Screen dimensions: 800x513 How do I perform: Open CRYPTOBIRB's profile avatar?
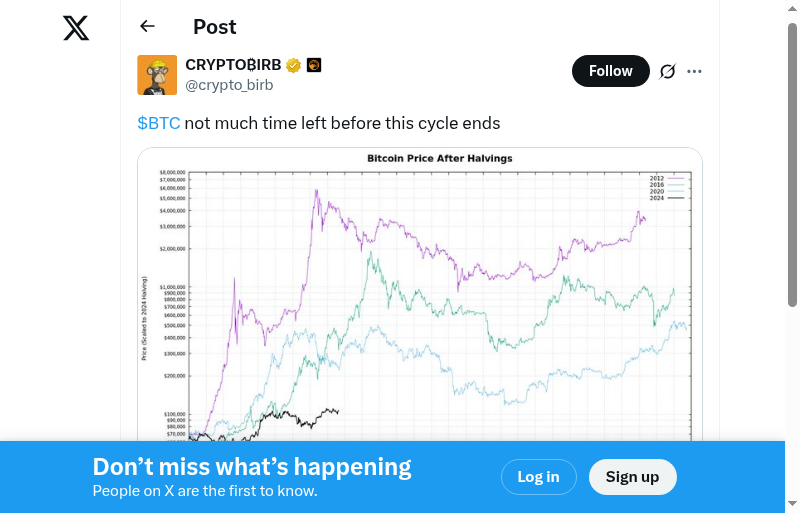157,75
